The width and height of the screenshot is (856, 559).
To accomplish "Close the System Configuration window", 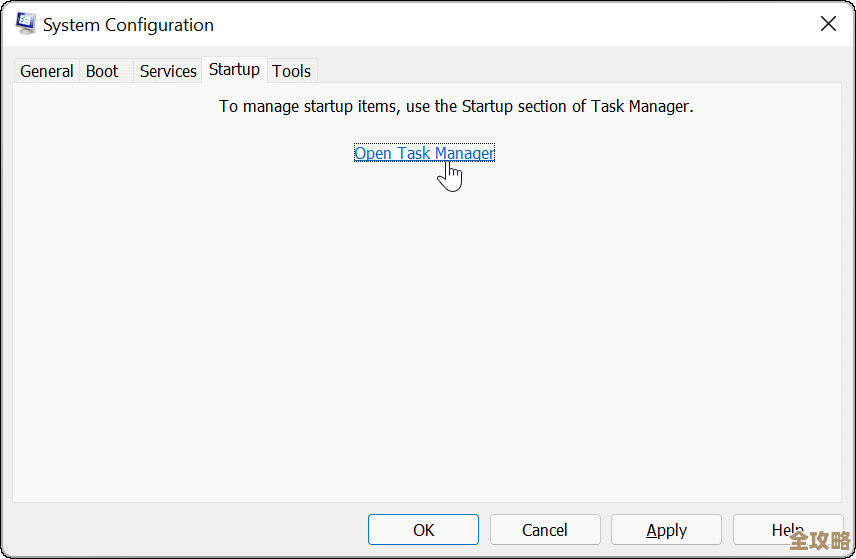I will coord(828,24).
